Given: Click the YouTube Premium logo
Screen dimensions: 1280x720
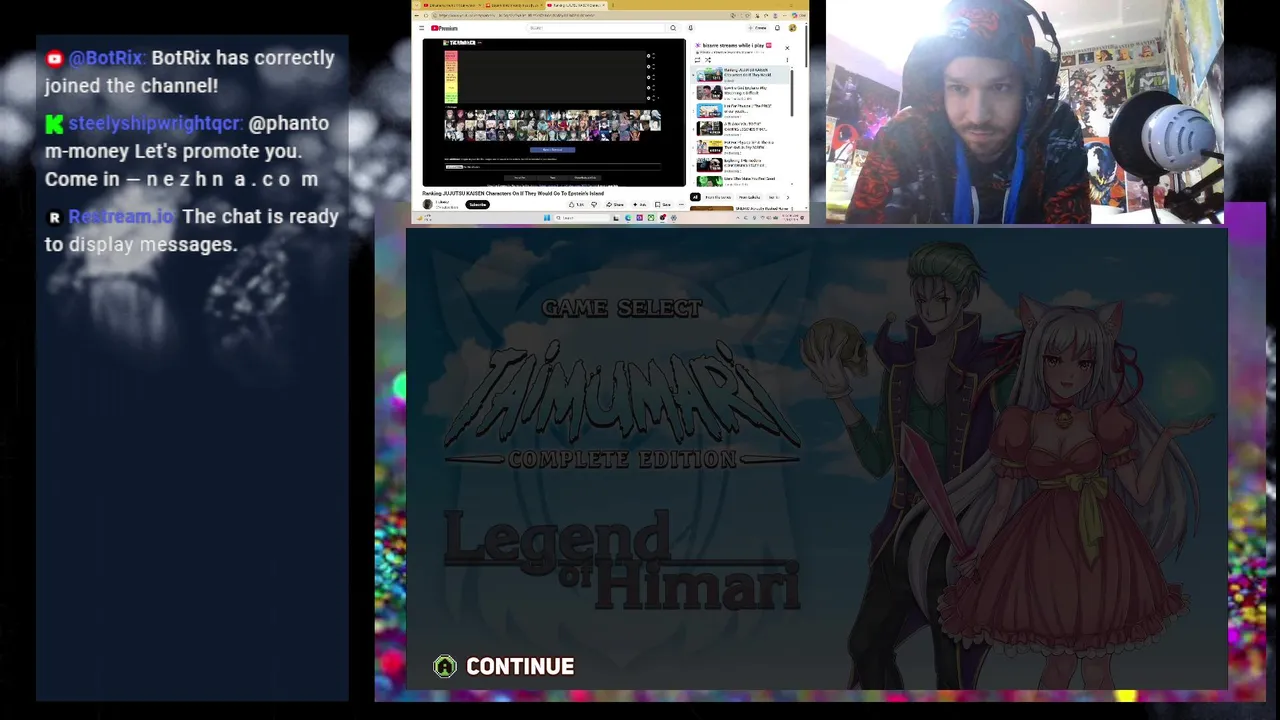Looking at the screenshot, I should pyautogui.click(x=444, y=28).
